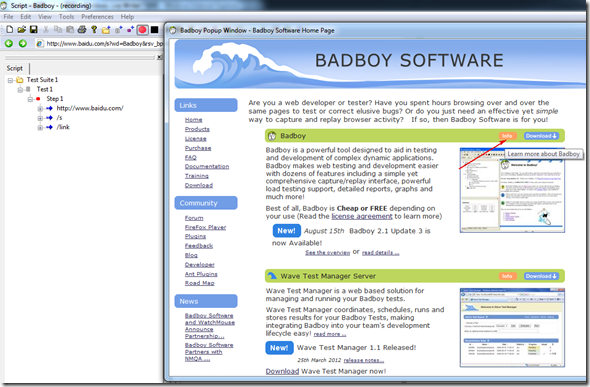The height and width of the screenshot is (387, 590).
Task: Open the Purchase link
Action: [x=198, y=148]
